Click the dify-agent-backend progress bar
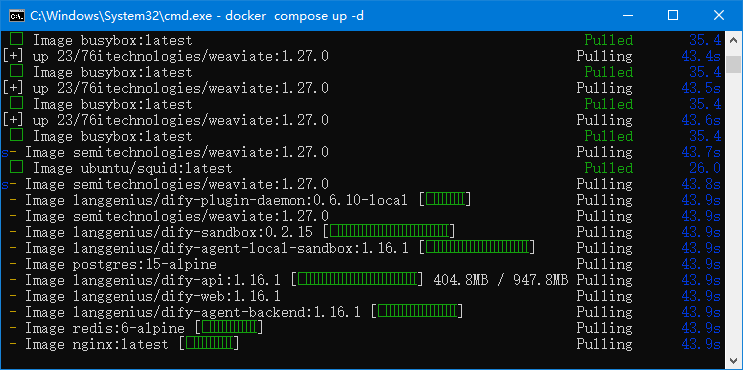The height and width of the screenshot is (370, 743). coord(417,311)
